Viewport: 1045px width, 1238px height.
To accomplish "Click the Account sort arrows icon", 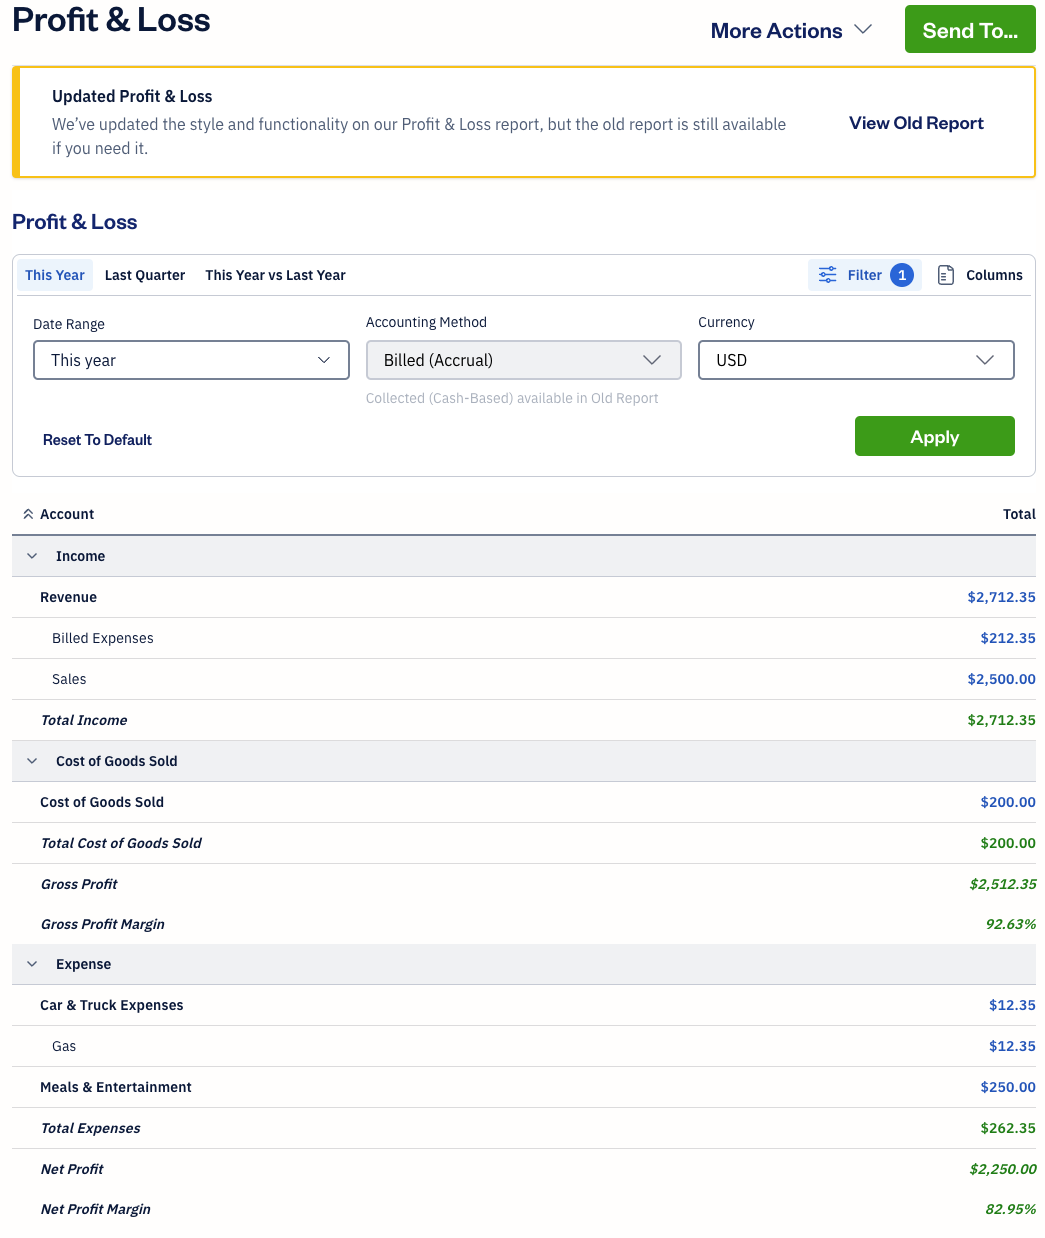I will (28, 514).
